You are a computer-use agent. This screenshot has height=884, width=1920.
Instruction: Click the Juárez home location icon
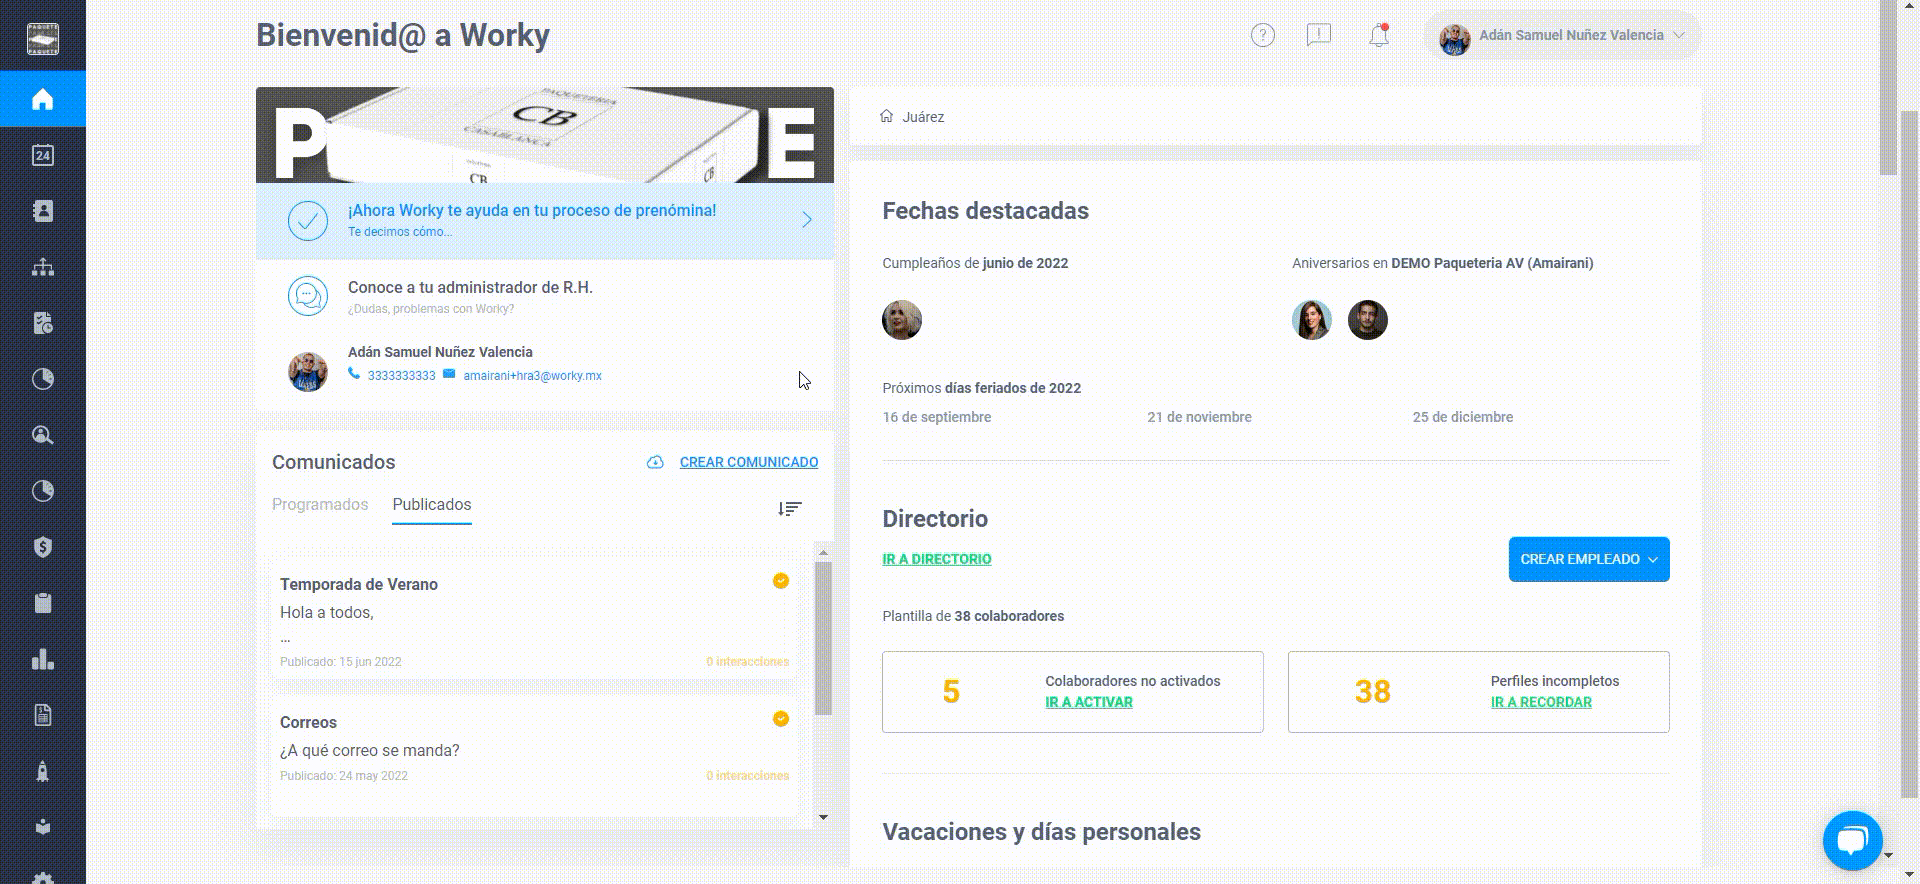[x=886, y=116]
